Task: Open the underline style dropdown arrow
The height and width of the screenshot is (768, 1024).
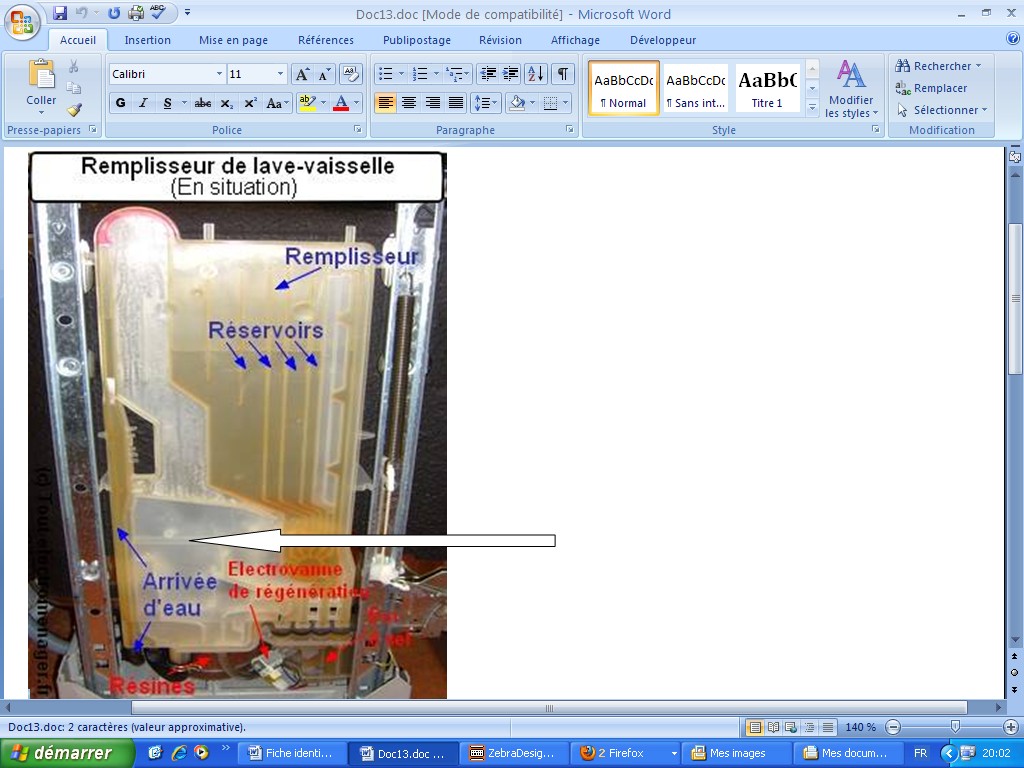Action: [184, 103]
